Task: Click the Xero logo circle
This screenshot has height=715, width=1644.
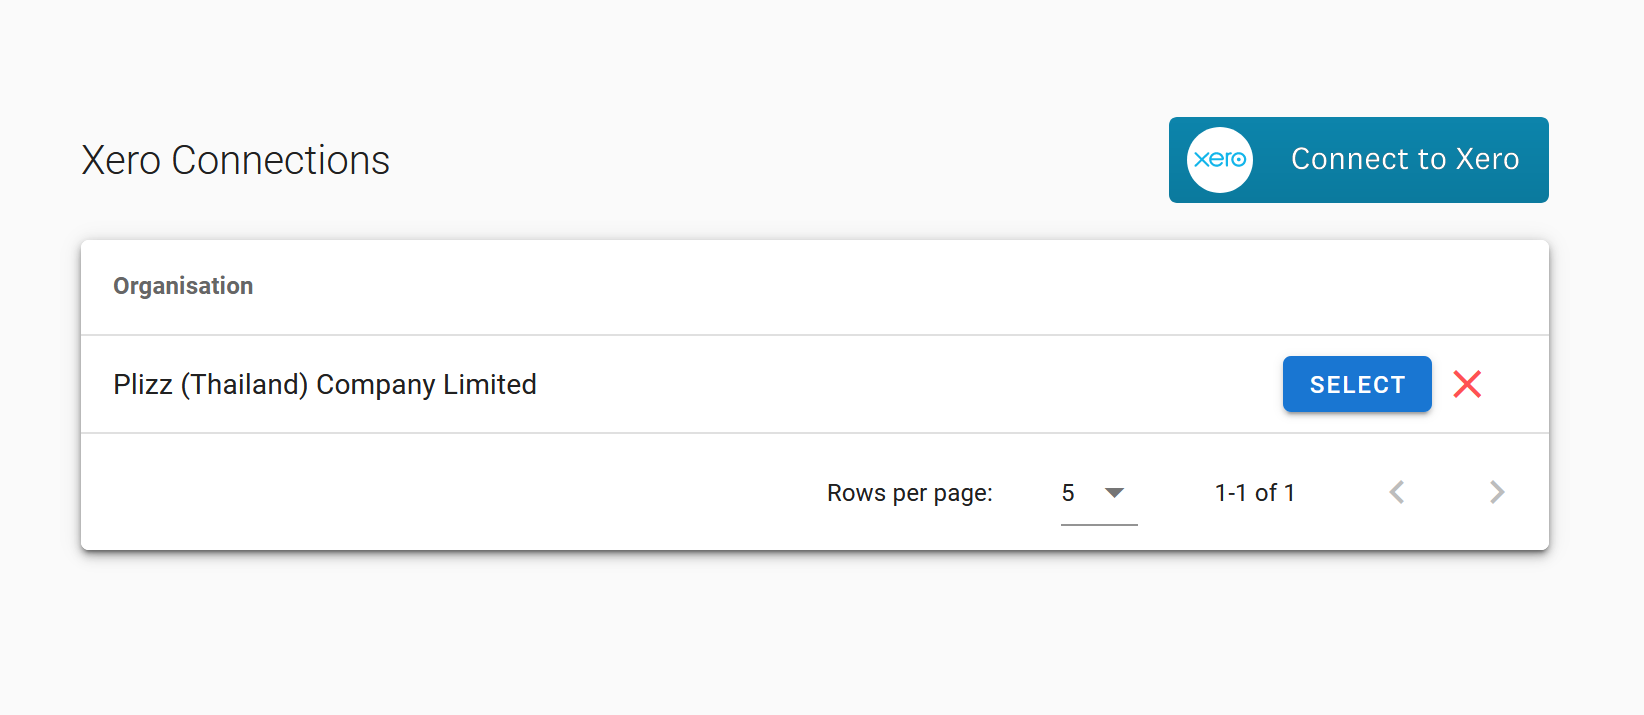Action: click(x=1219, y=160)
